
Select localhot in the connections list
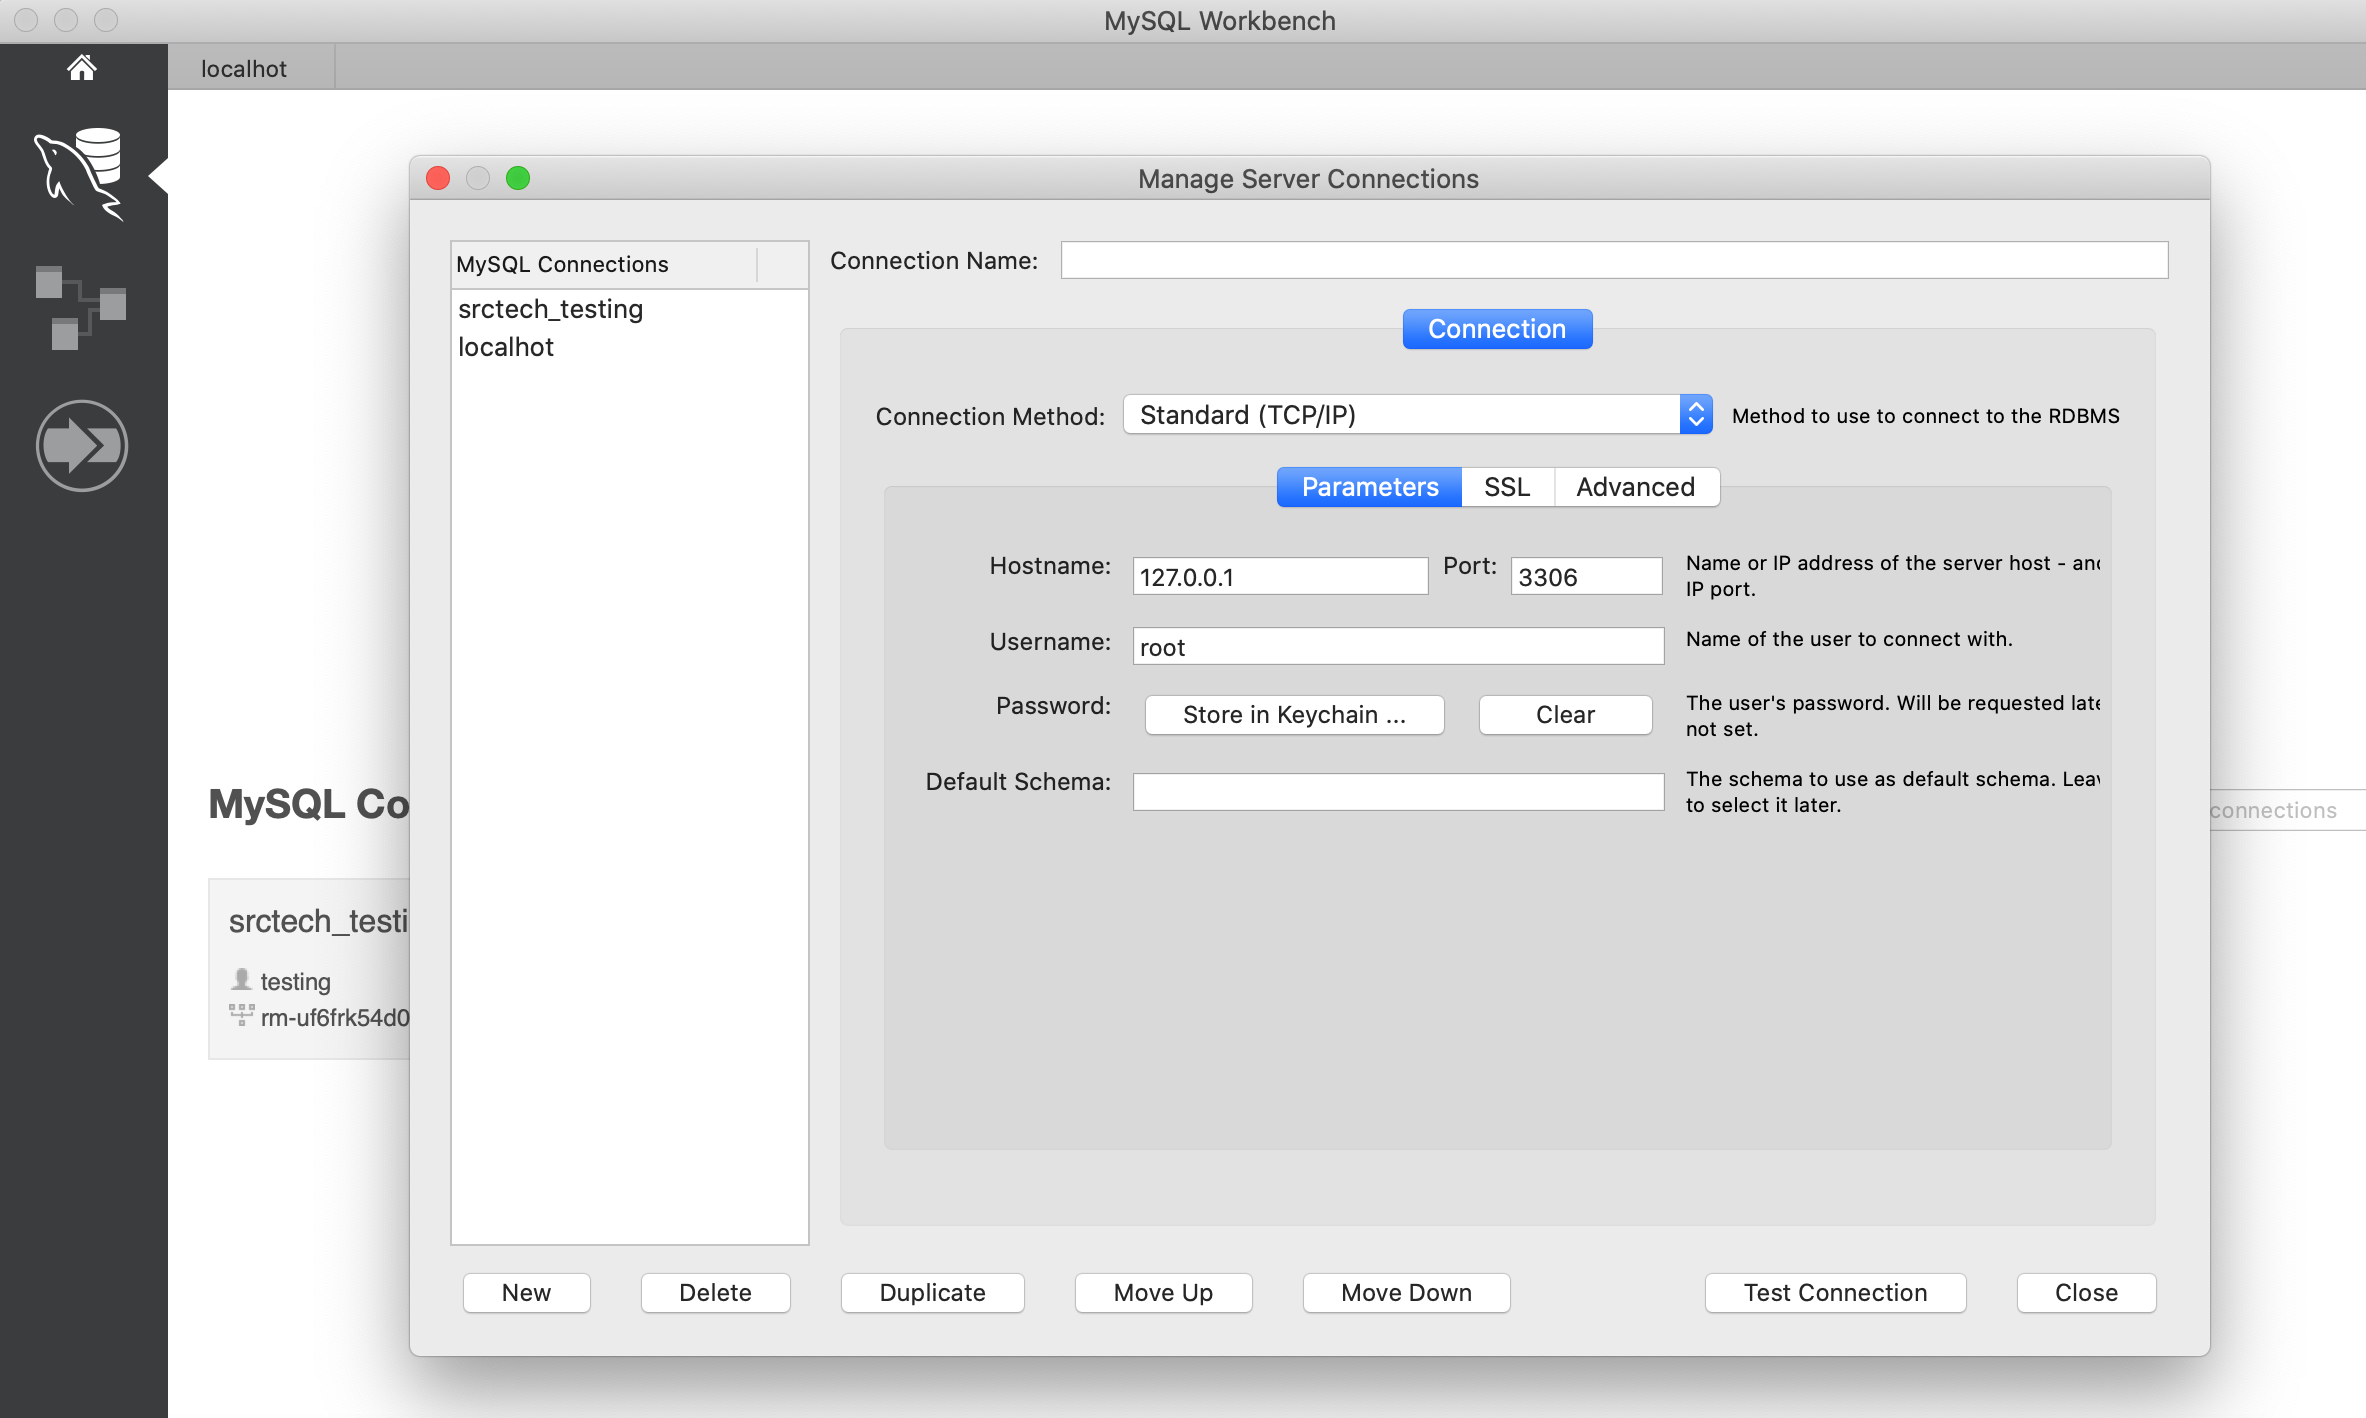coord(630,347)
